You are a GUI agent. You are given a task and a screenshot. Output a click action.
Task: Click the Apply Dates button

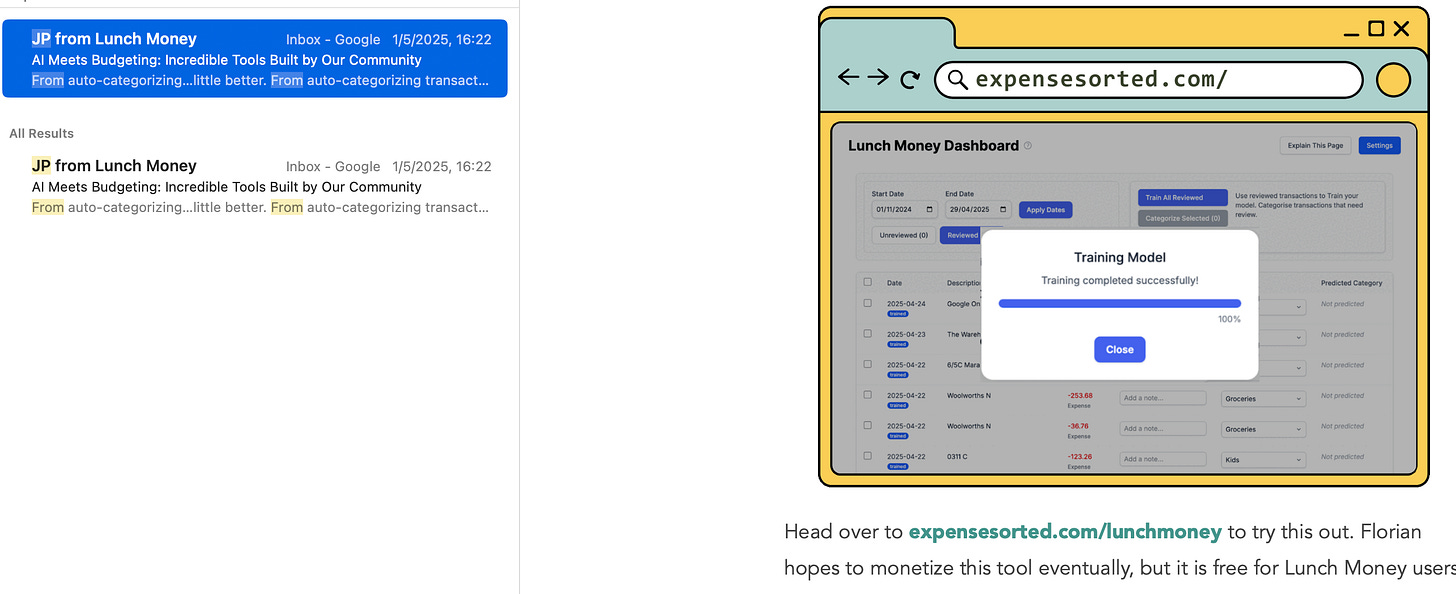coord(1045,210)
